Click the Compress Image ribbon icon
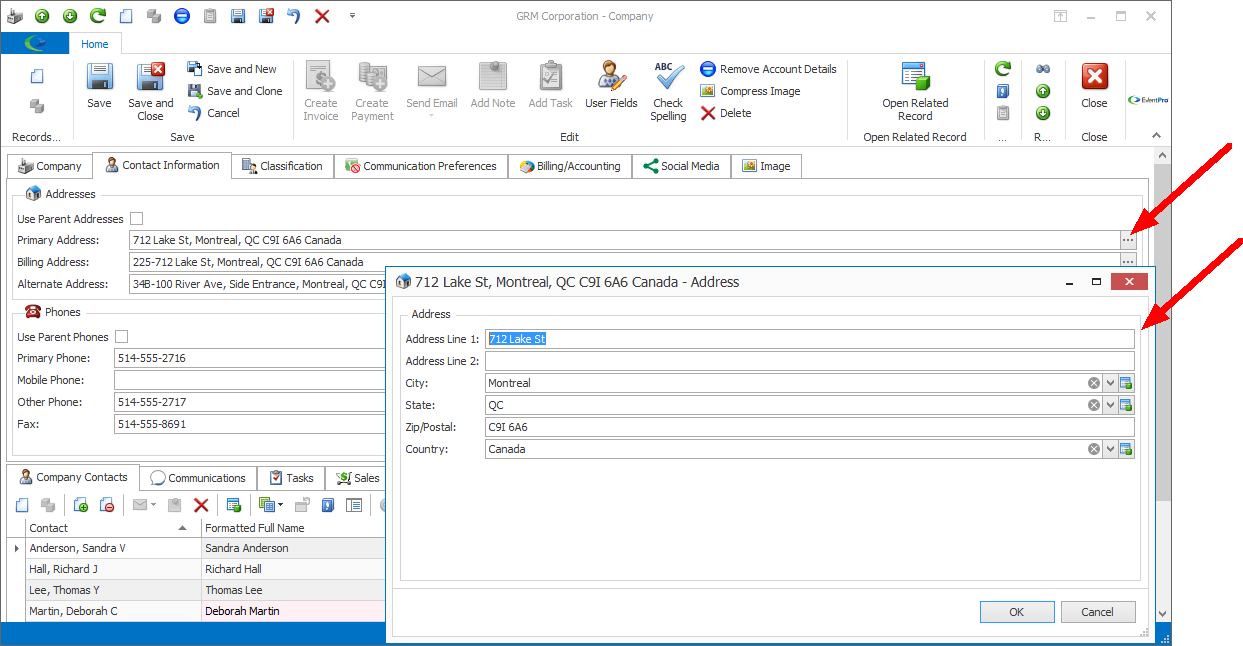 click(708, 91)
